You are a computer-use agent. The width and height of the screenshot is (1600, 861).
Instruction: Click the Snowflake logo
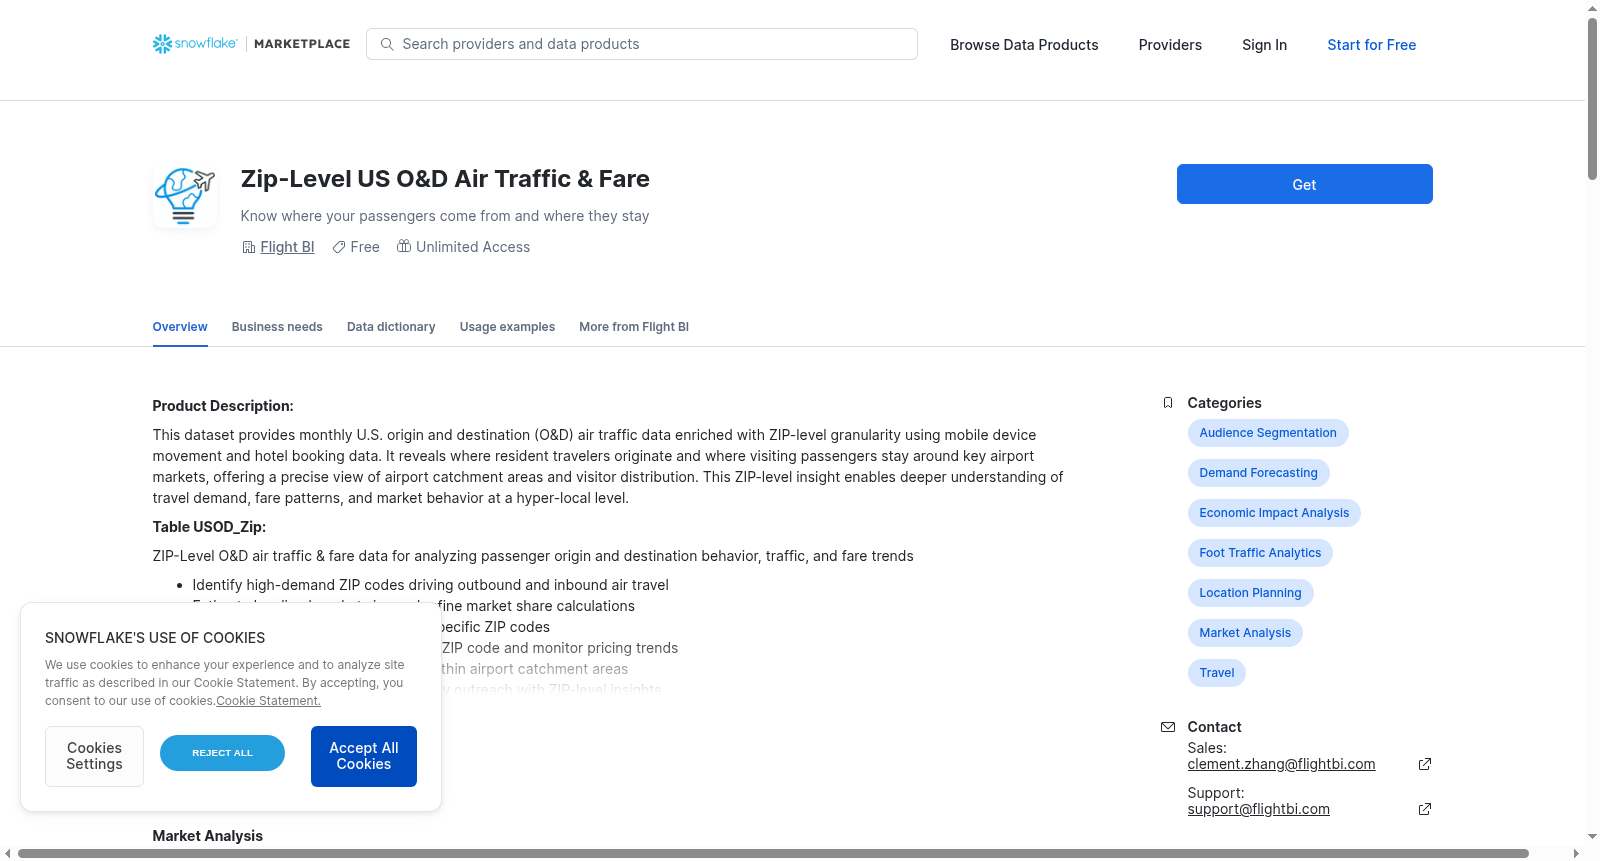point(195,44)
